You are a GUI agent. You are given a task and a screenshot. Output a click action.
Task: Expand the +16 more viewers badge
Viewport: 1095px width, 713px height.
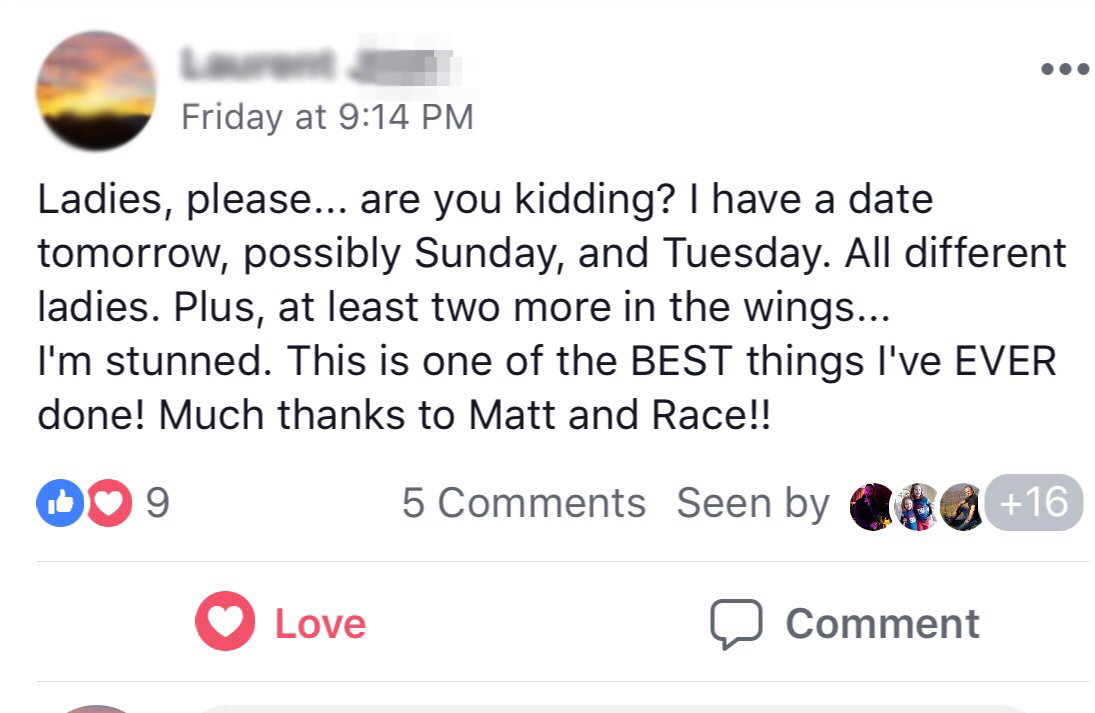coord(1035,502)
